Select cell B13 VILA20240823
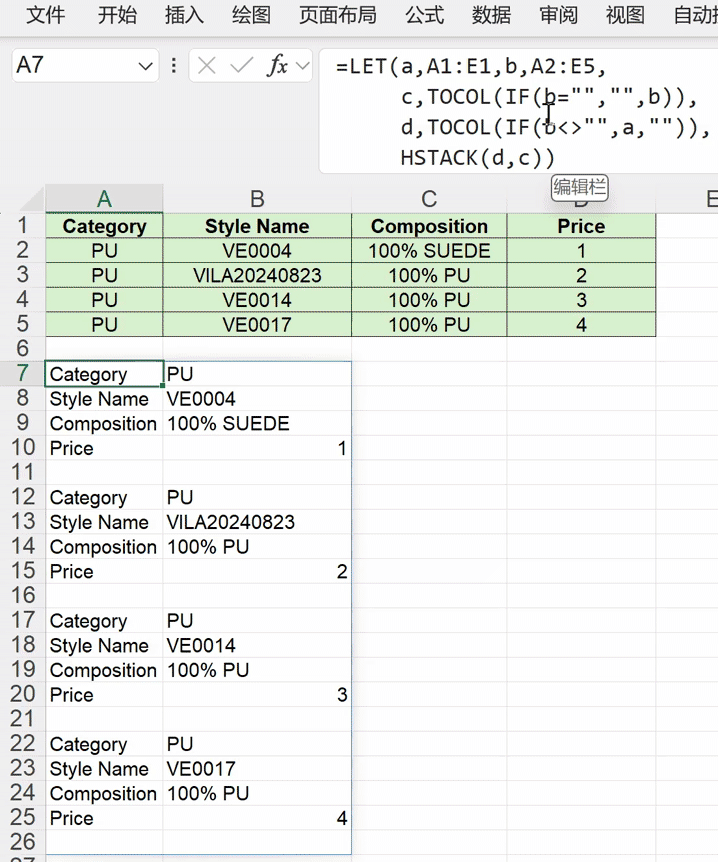 tap(257, 522)
